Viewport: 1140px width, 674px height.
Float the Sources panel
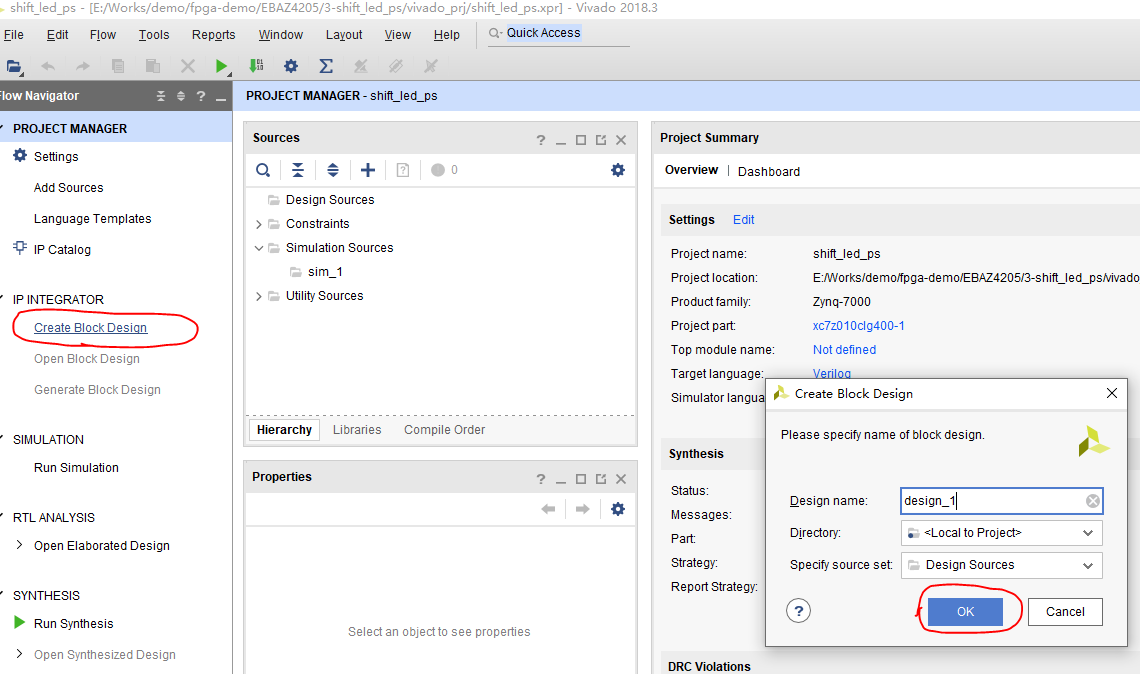601,140
